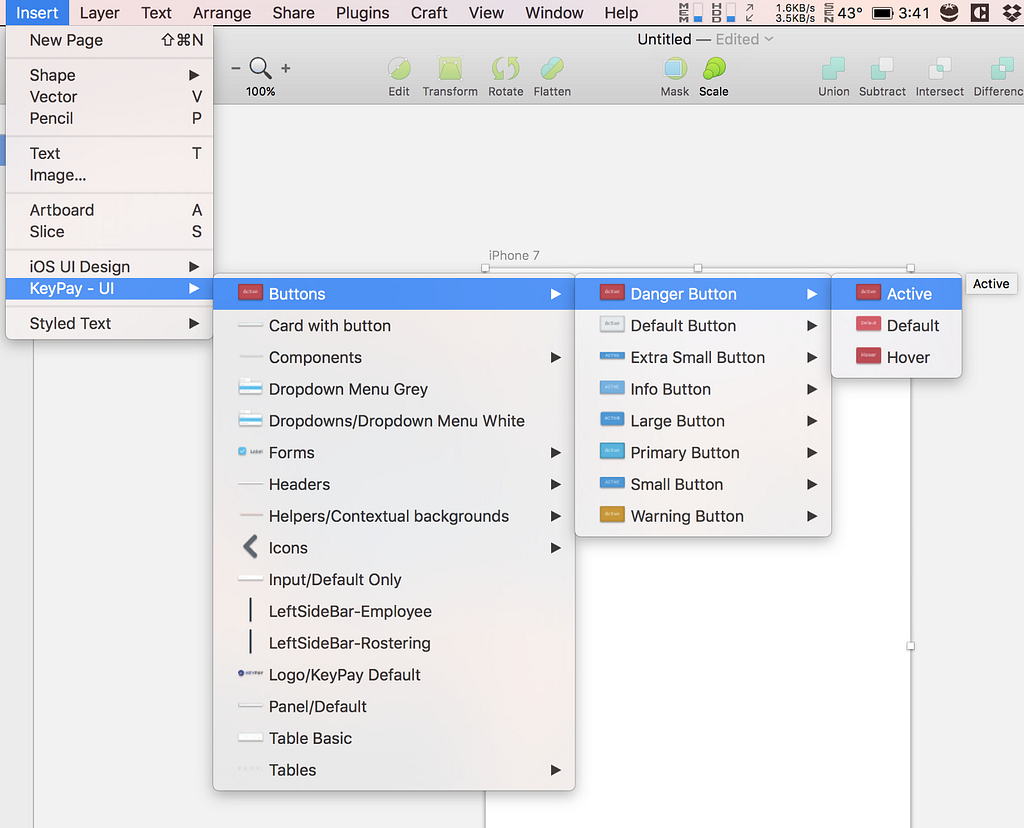Viewport: 1024px width, 828px height.
Task: Open the Arrange menu
Action: 222,12
